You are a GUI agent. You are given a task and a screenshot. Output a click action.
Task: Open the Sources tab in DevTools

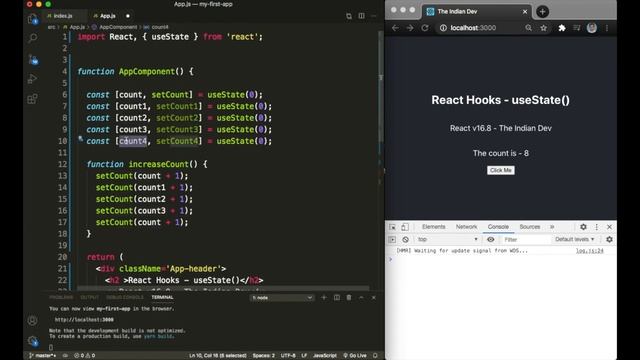530,227
